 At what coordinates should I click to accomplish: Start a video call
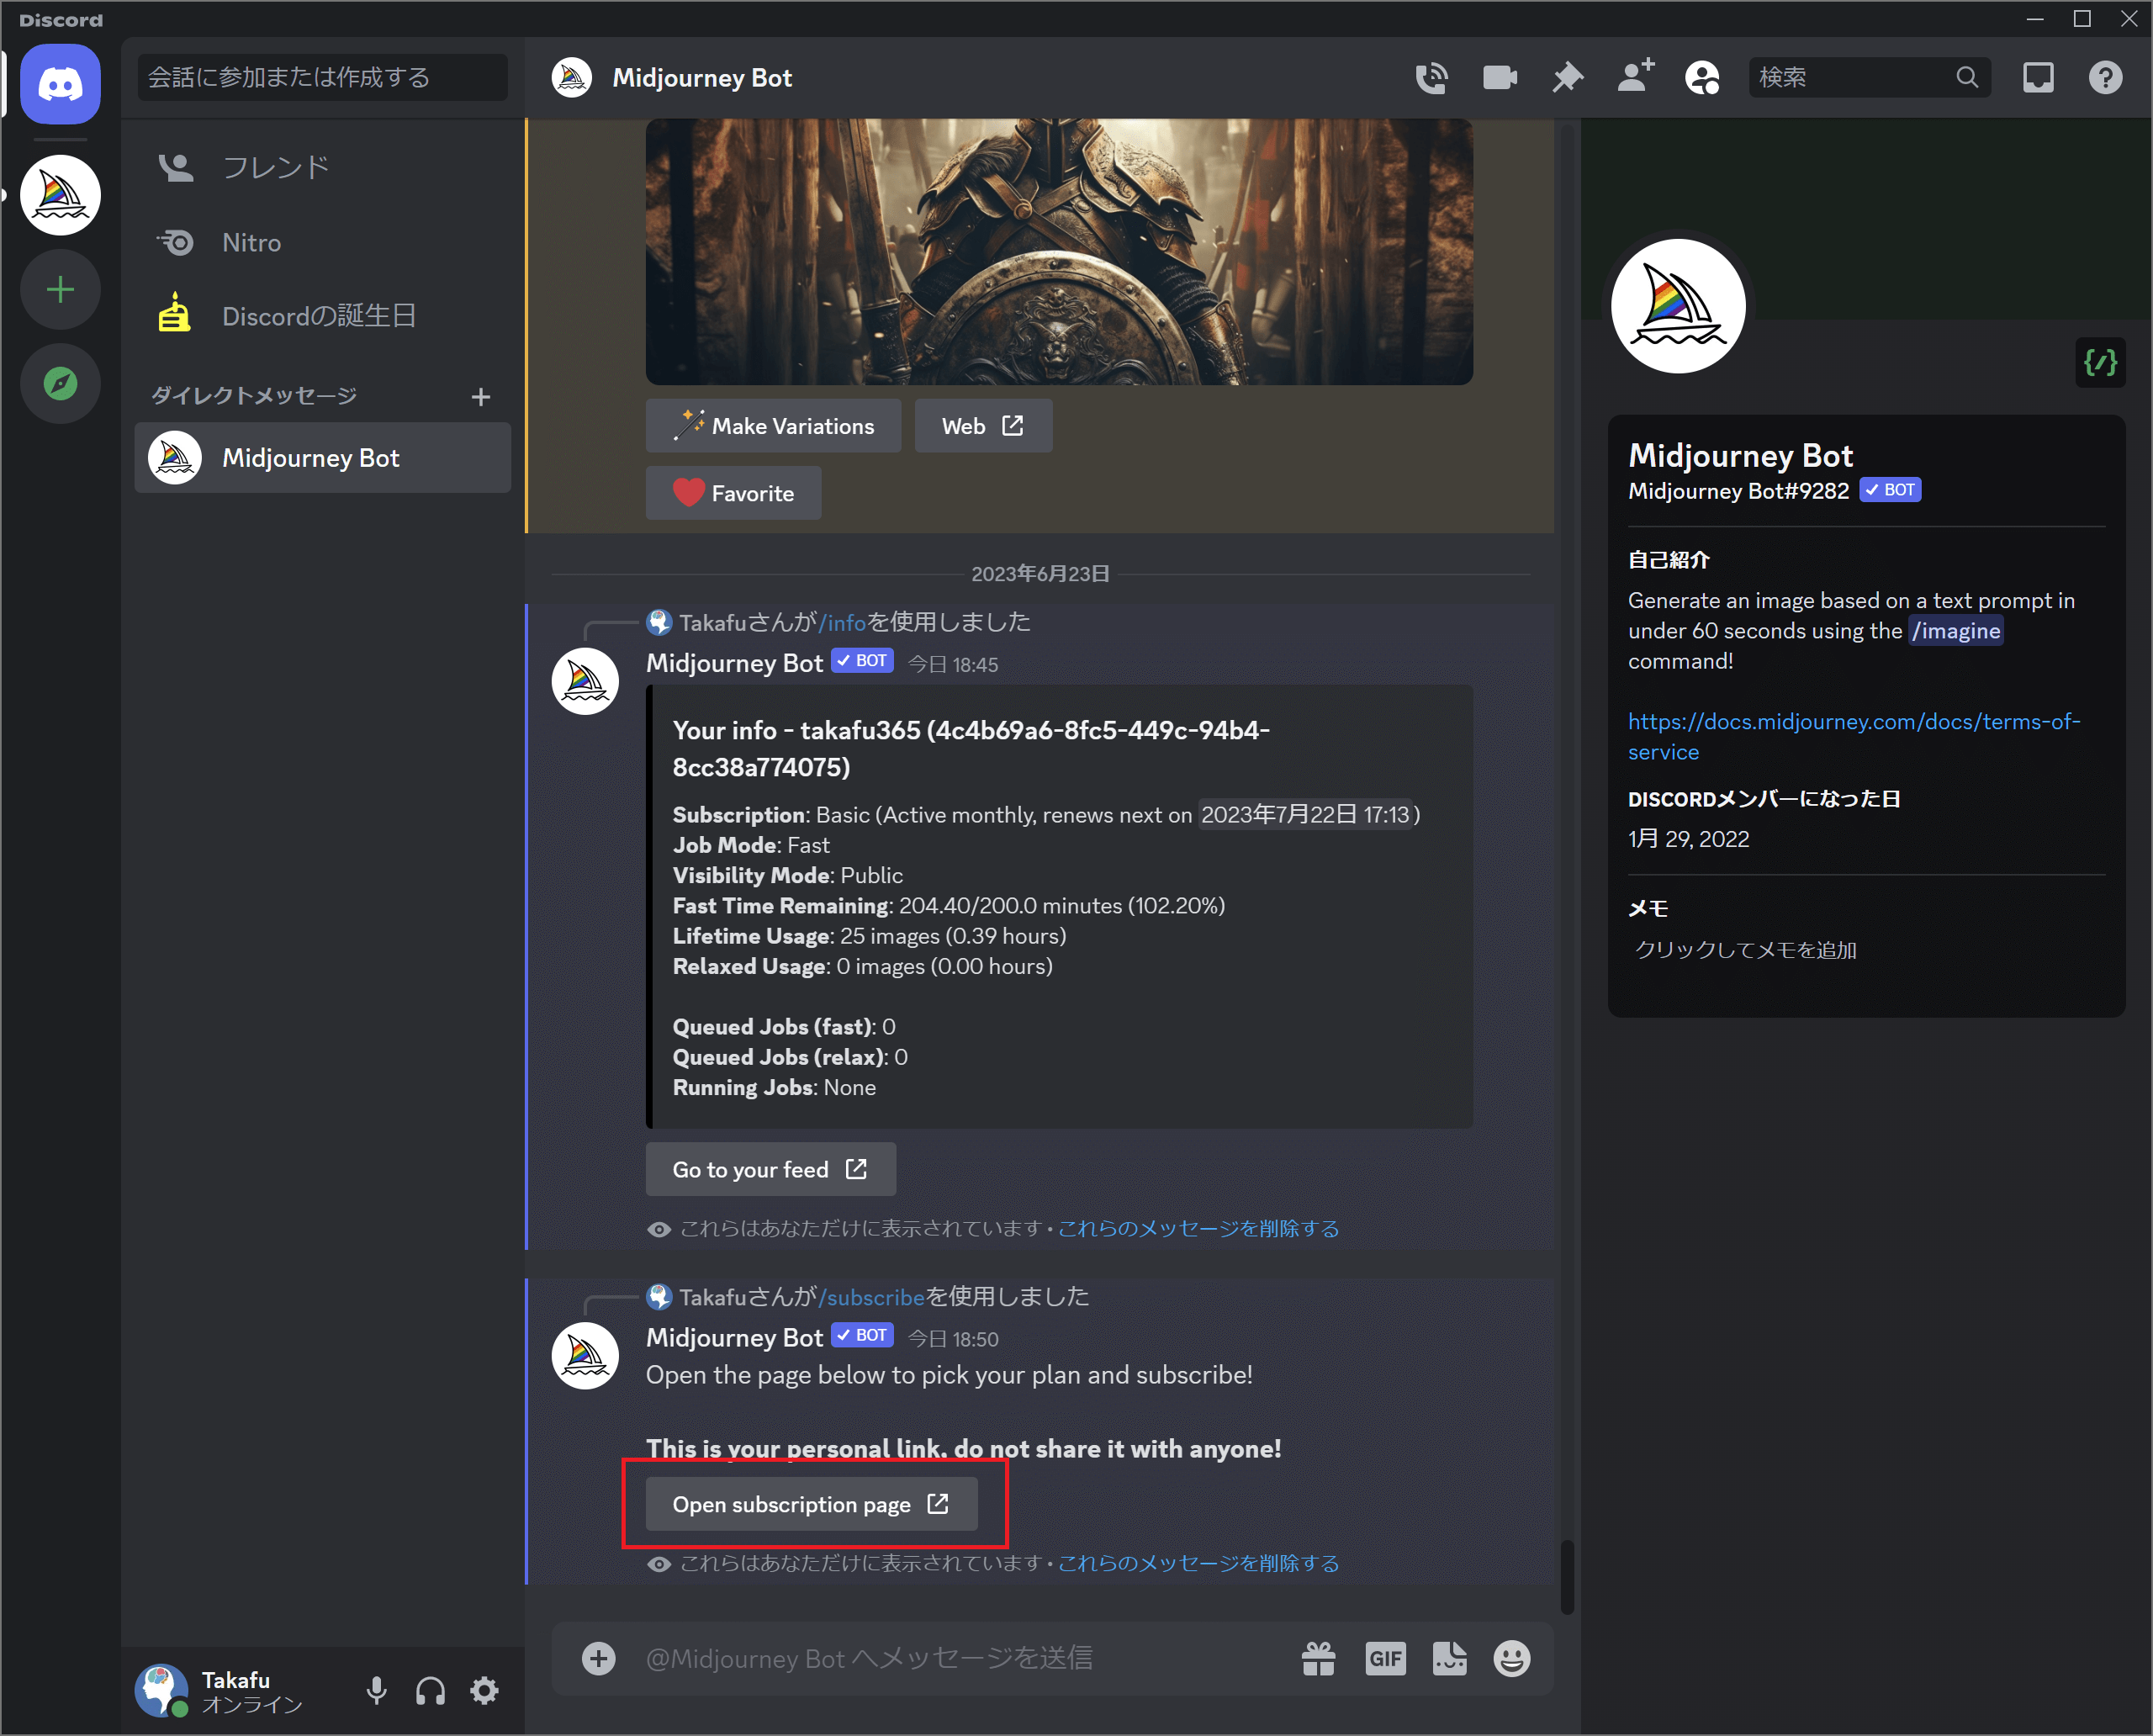pyautogui.click(x=1499, y=77)
